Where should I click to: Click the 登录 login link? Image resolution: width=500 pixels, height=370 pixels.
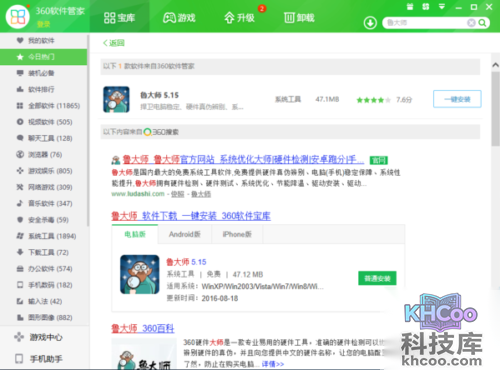(x=43, y=24)
